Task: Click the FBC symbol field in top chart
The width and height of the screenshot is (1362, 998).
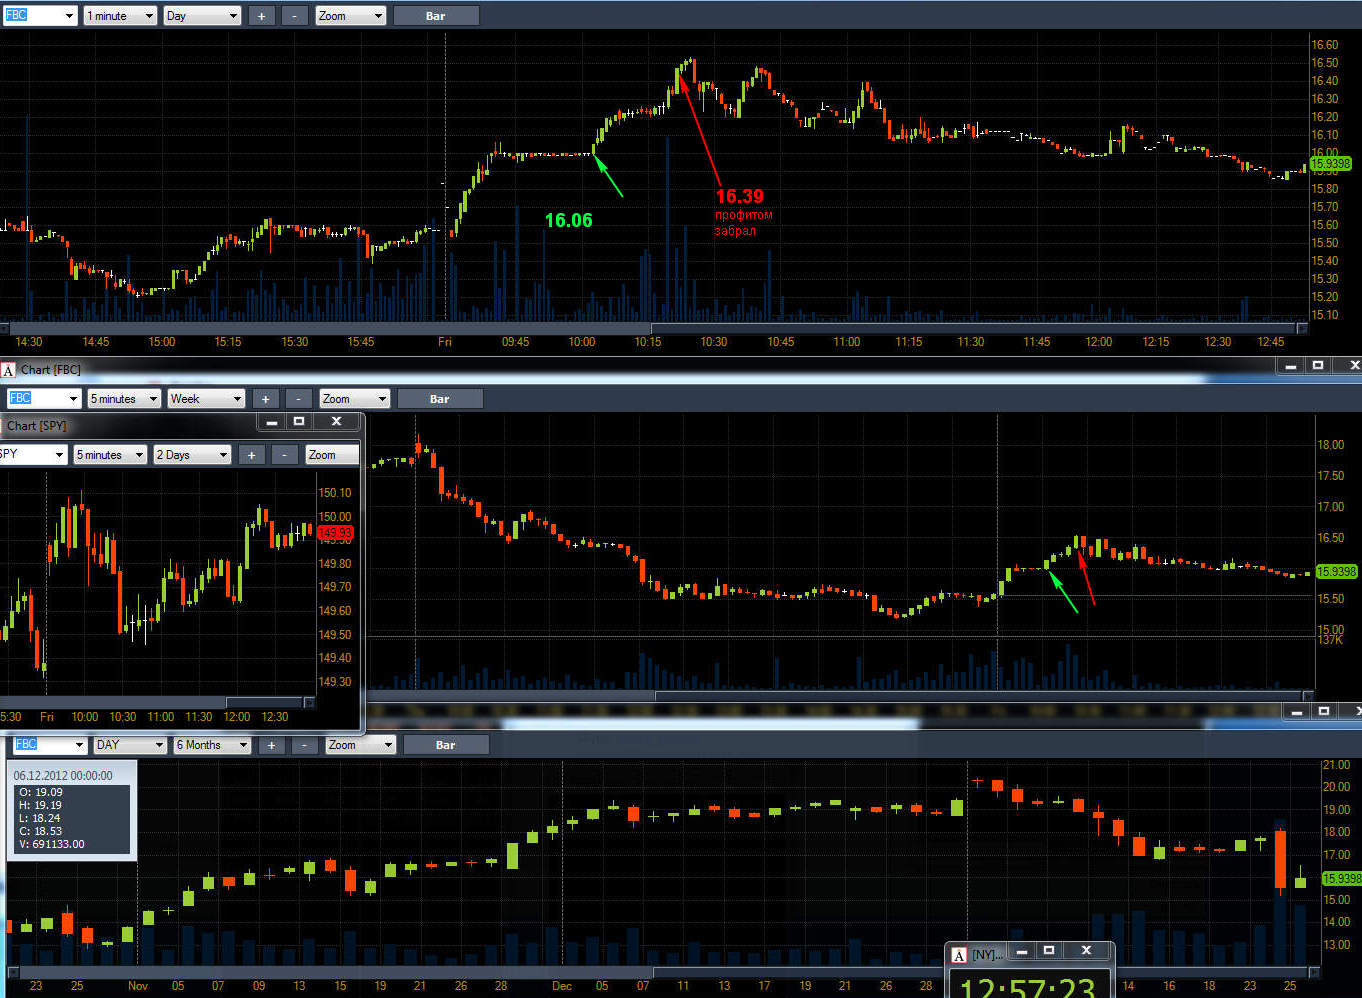Action: click(40, 16)
